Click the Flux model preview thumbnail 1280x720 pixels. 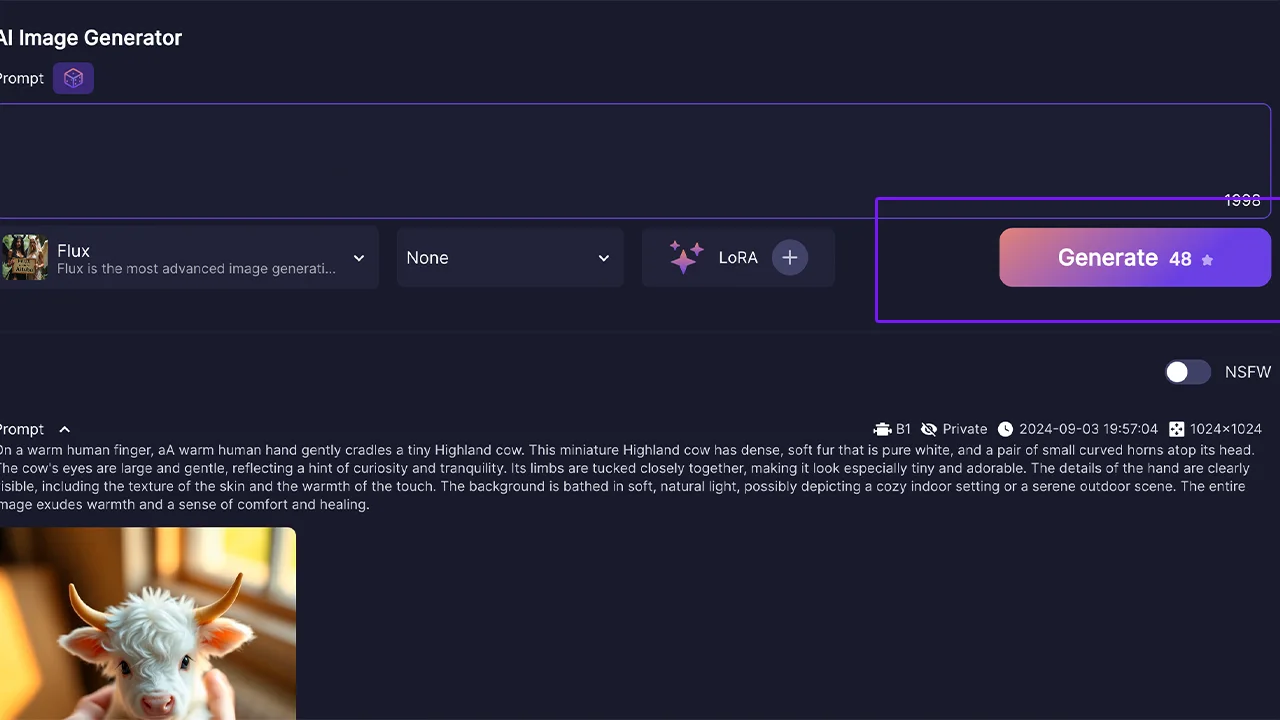24,257
